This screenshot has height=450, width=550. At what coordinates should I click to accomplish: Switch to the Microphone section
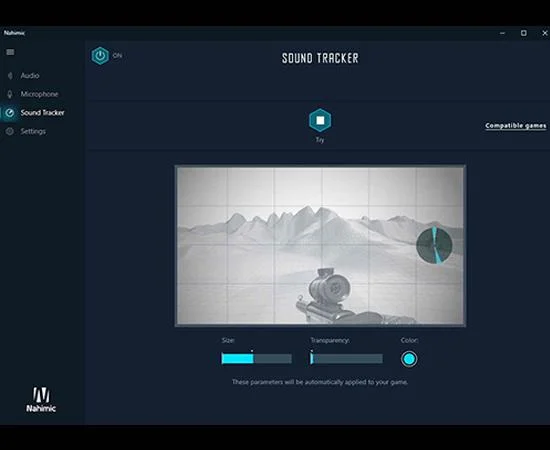[39, 94]
